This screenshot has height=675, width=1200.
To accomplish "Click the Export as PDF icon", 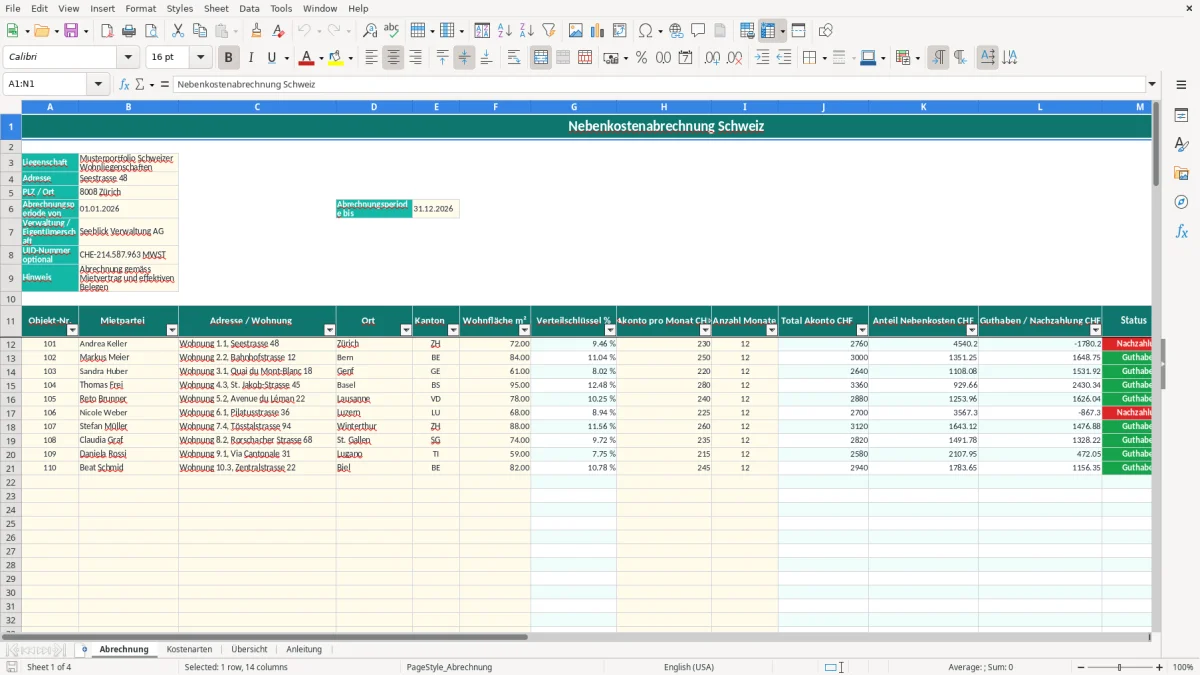I will point(107,31).
